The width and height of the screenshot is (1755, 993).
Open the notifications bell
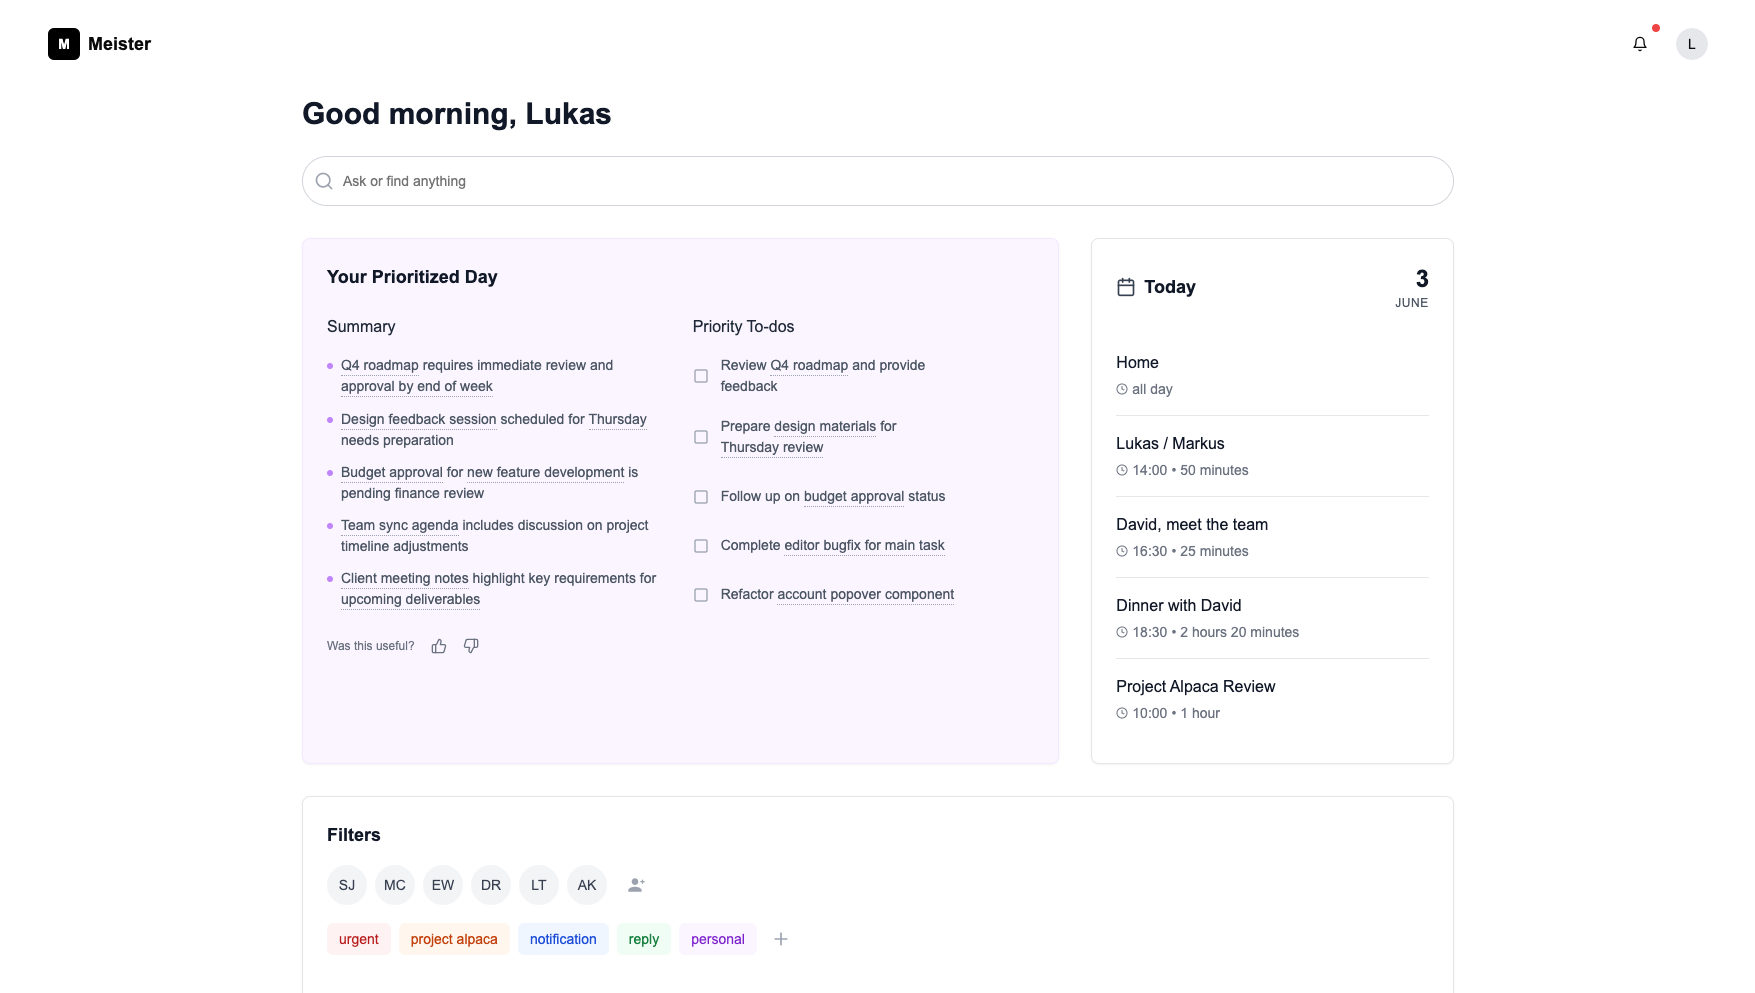pos(1640,44)
